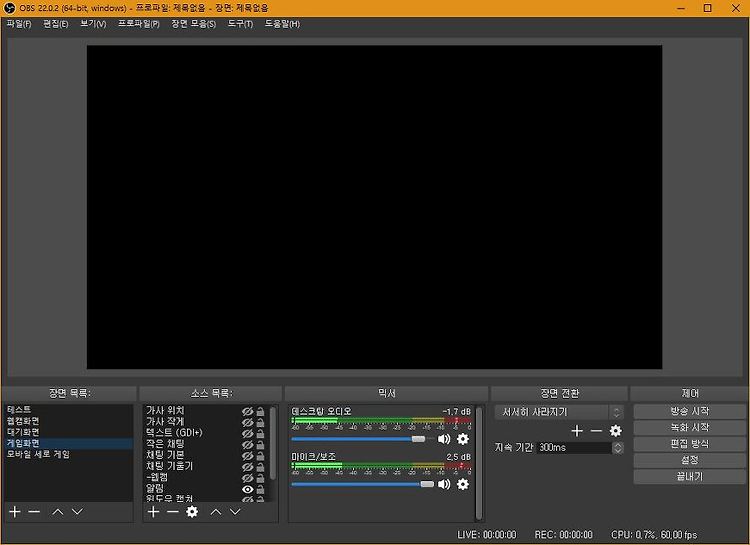
Task: Click the 데스크탑 오디오 volume slider handle
Action: pyautogui.click(x=418, y=439)
